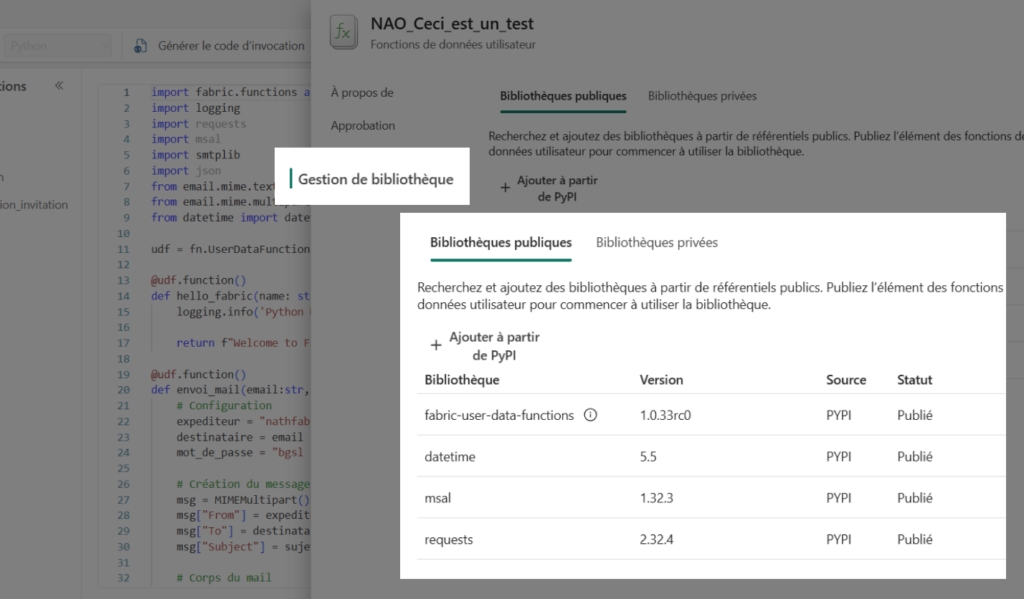Click the Statut column header
This screenshot has width=1024, height=599.
(914, 380)
